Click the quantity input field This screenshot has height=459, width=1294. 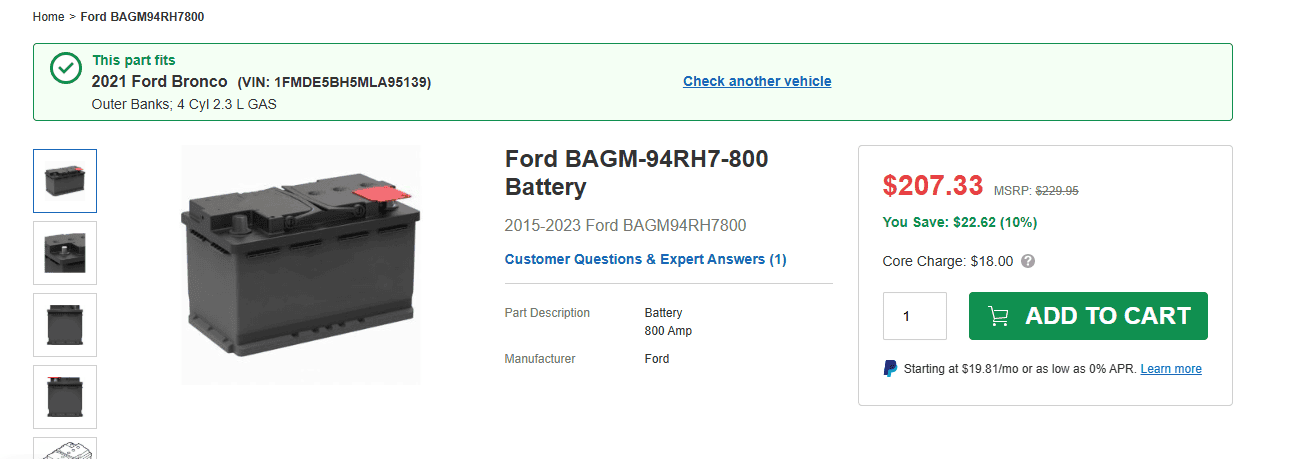click(x=914, y=316)
